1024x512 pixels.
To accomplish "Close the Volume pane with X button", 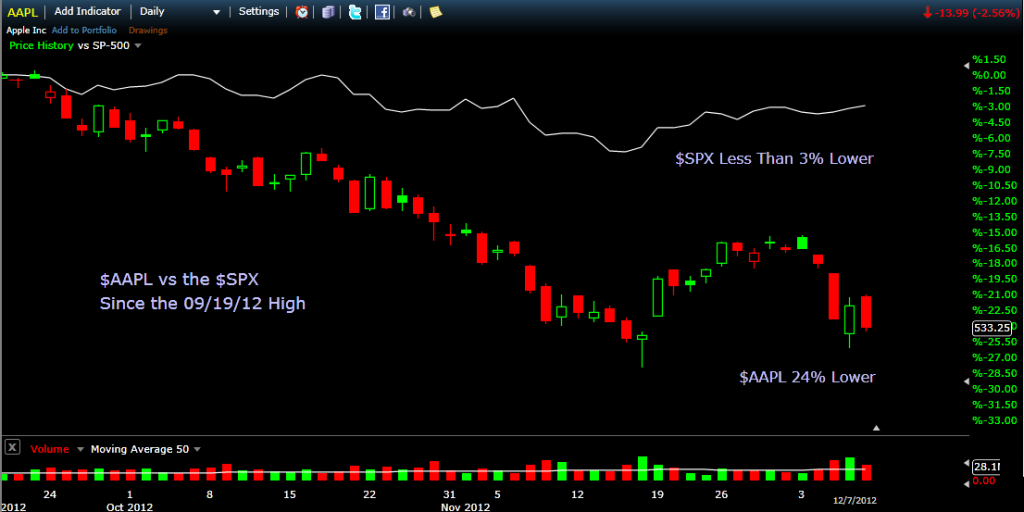I will 12,448.
